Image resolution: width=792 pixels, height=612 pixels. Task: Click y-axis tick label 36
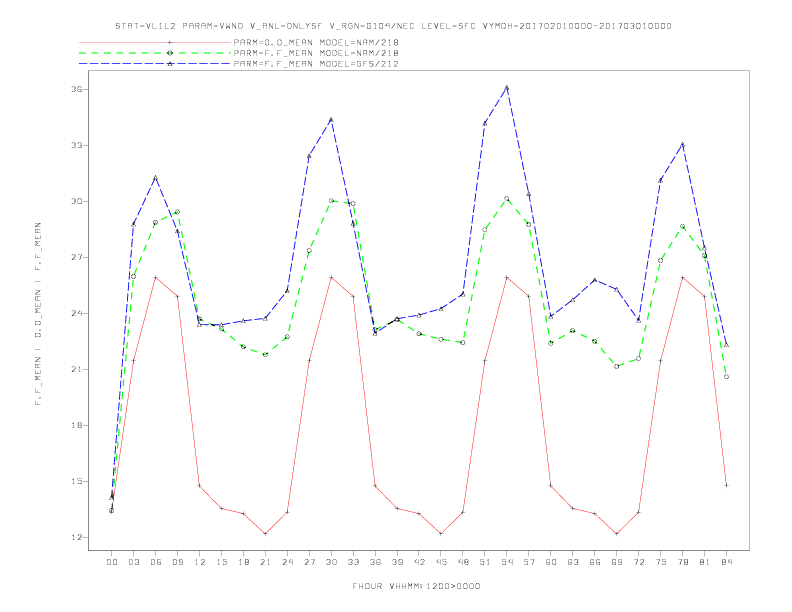76,89
